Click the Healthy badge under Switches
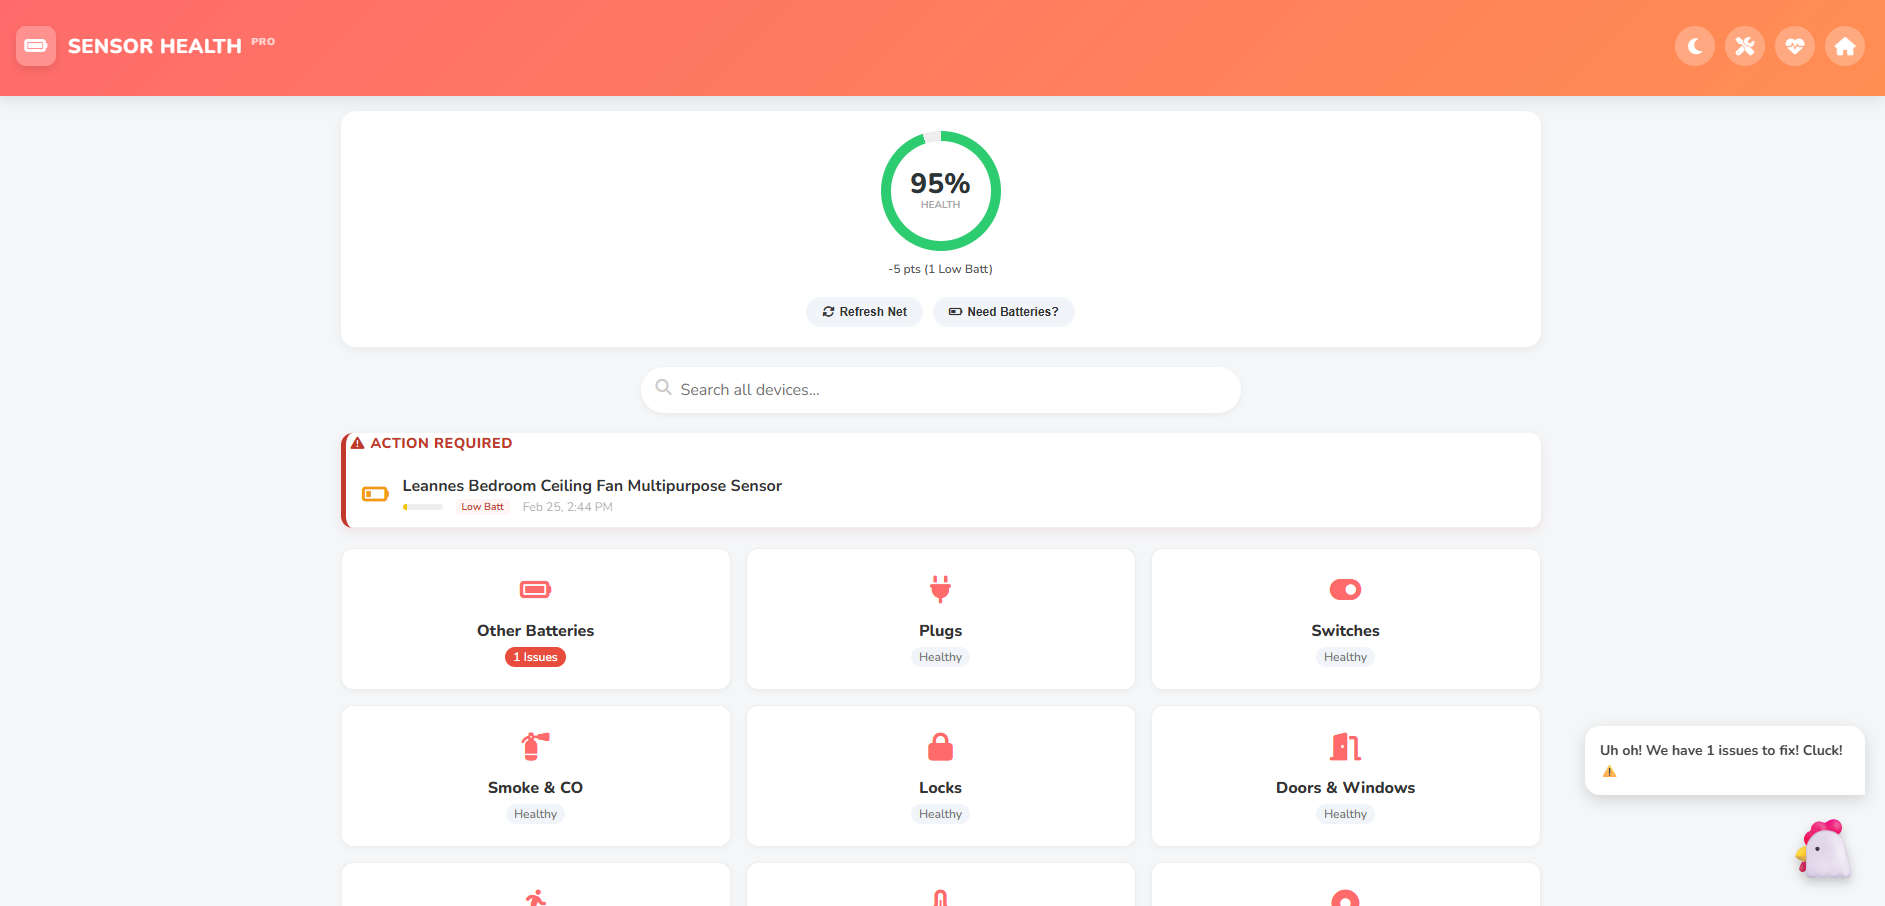This screenshot has width=1885, height=906. coord(1346,657)
